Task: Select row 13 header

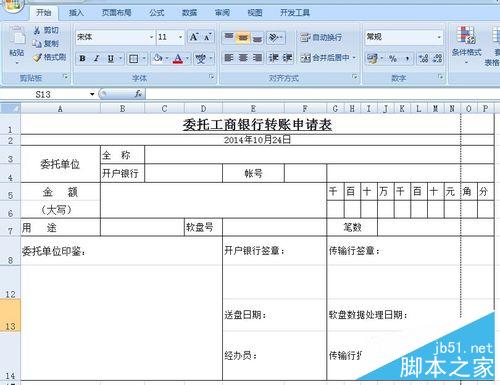Action: pos(10,315)
